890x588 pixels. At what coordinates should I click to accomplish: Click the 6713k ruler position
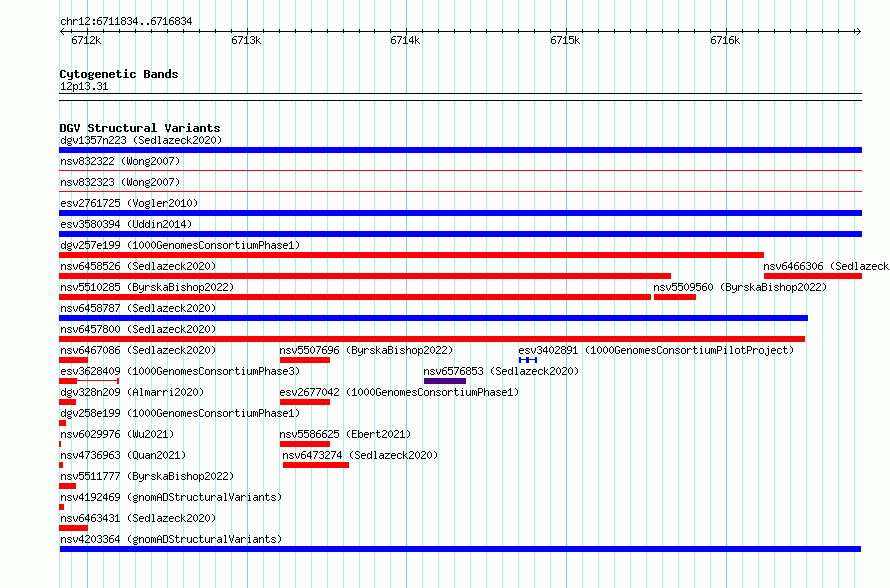point(246,40)
